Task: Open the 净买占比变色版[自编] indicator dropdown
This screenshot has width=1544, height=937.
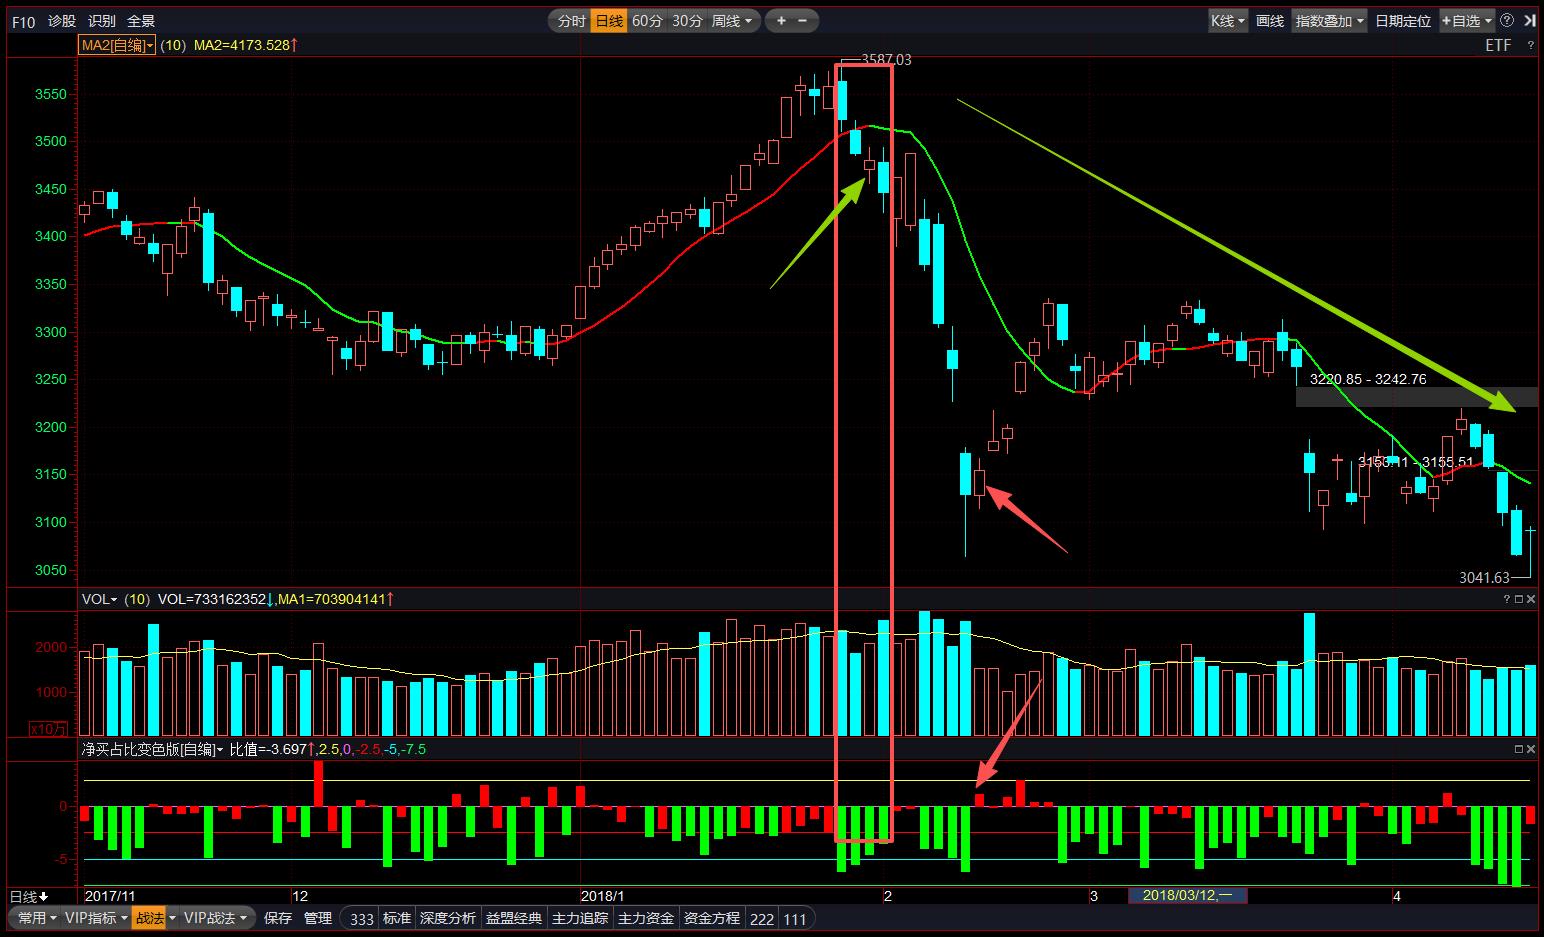Action: pos(152,749)
